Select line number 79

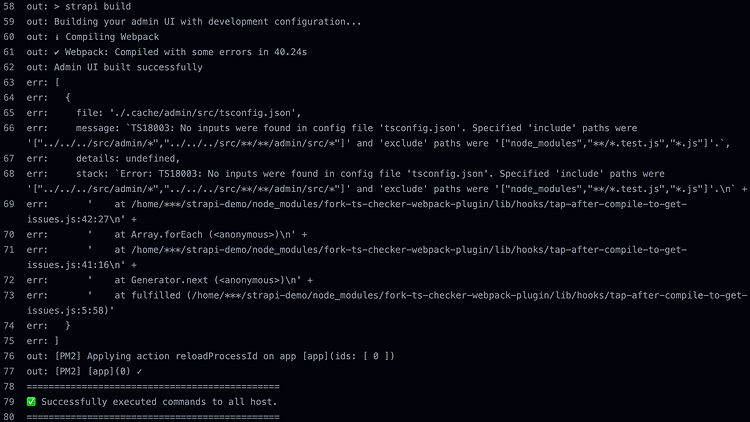pyautogui.click(x=9, y=402)
